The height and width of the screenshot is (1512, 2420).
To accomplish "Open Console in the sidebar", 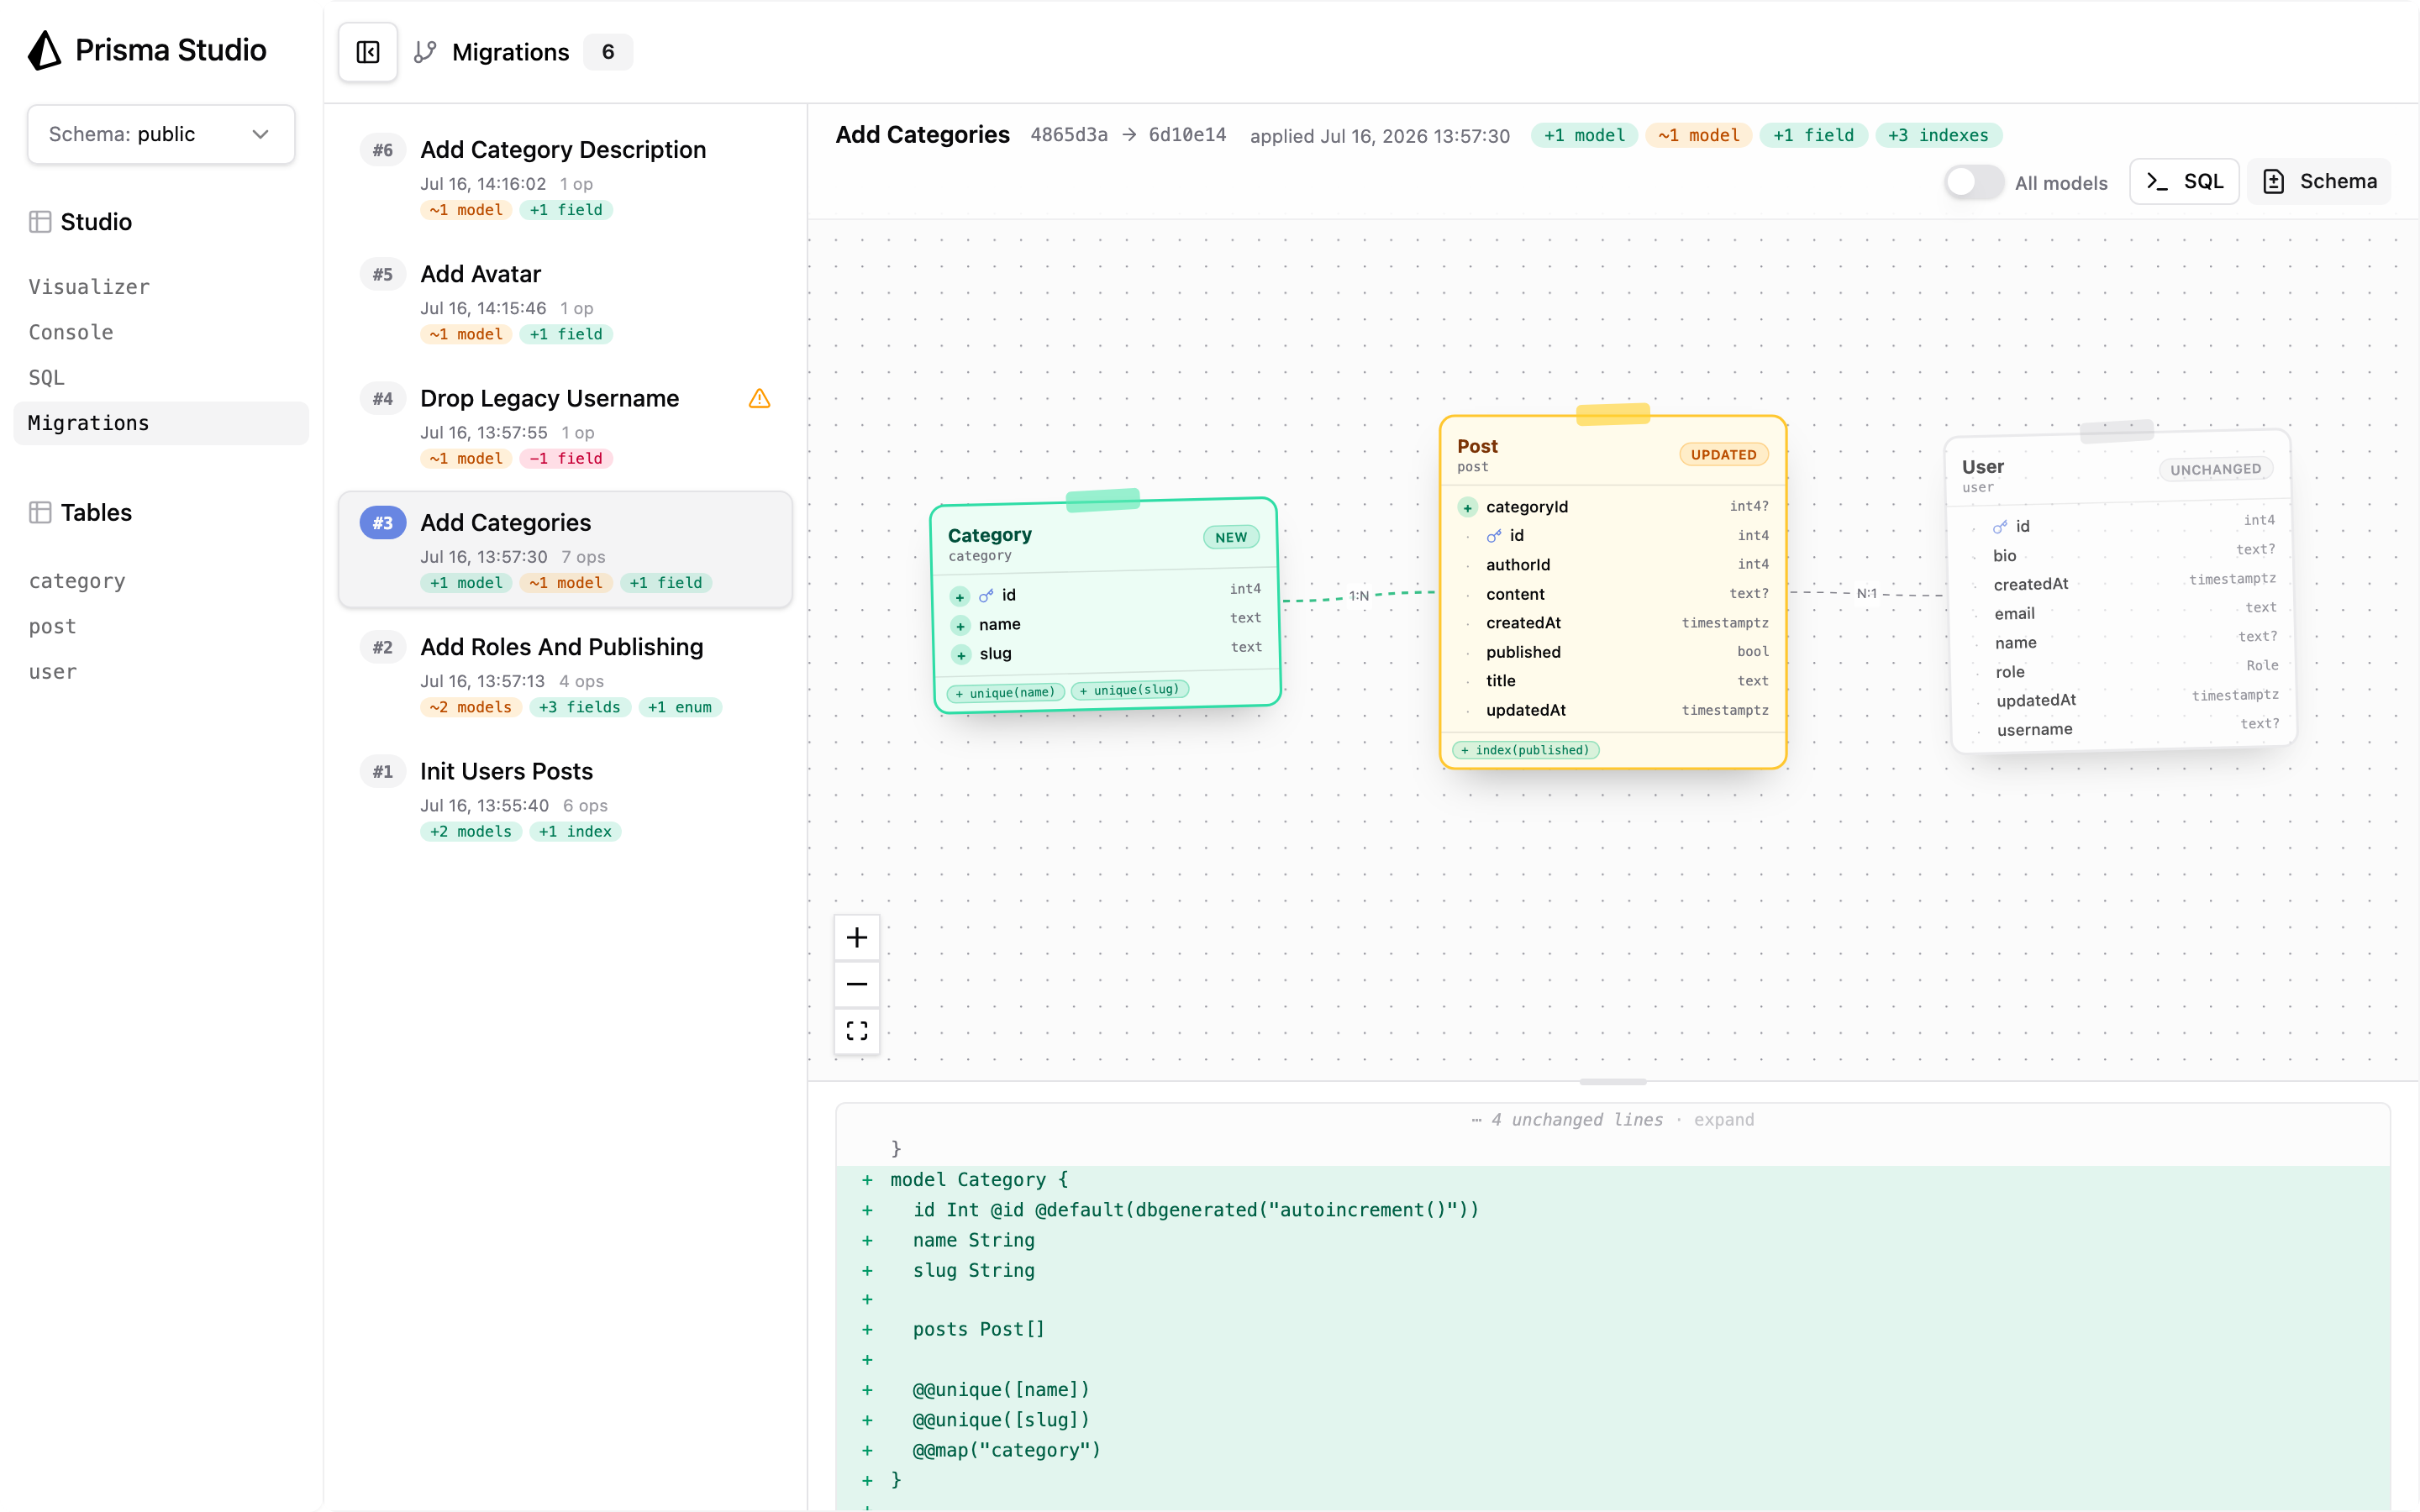I will click(x=71, y=332).
